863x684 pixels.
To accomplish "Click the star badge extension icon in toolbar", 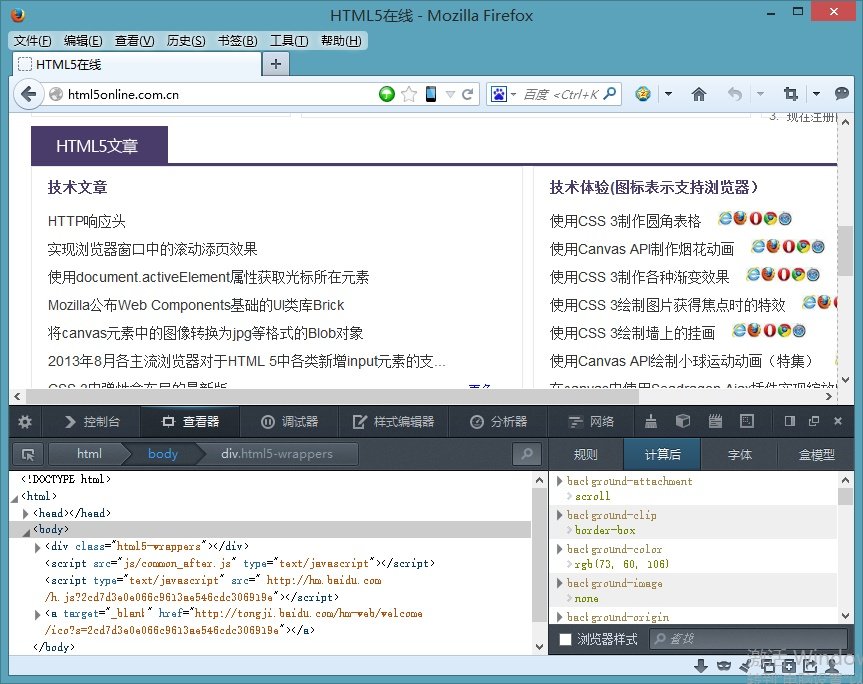I will point(643,94).
